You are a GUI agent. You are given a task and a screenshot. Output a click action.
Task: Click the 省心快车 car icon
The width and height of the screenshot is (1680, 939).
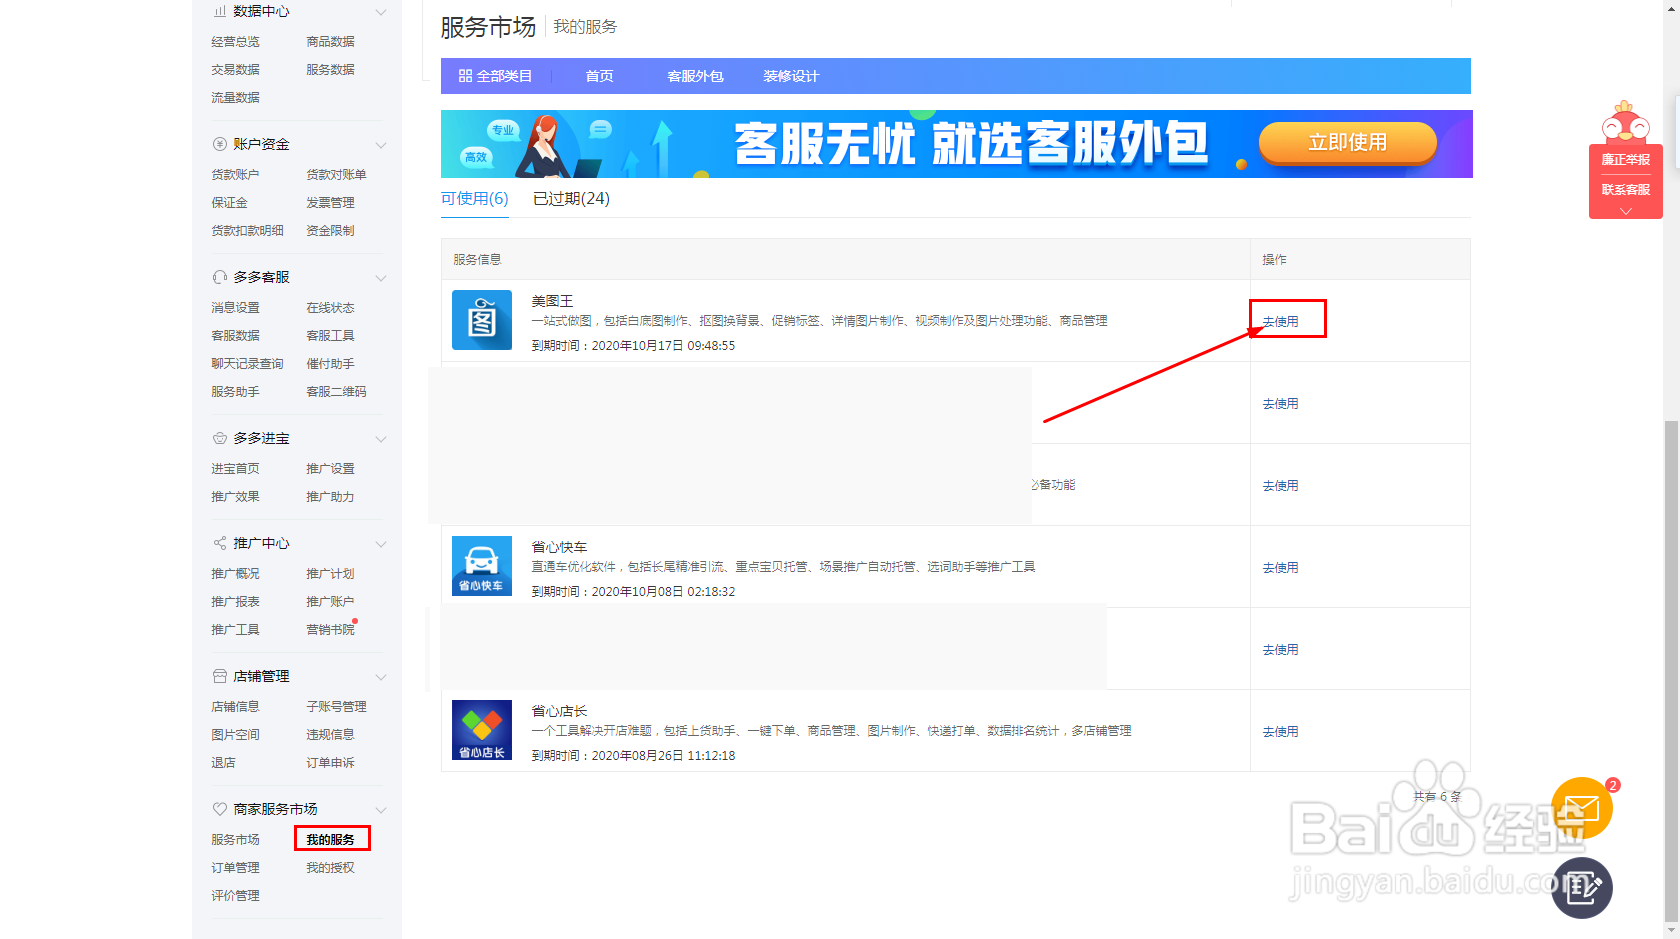482,566
